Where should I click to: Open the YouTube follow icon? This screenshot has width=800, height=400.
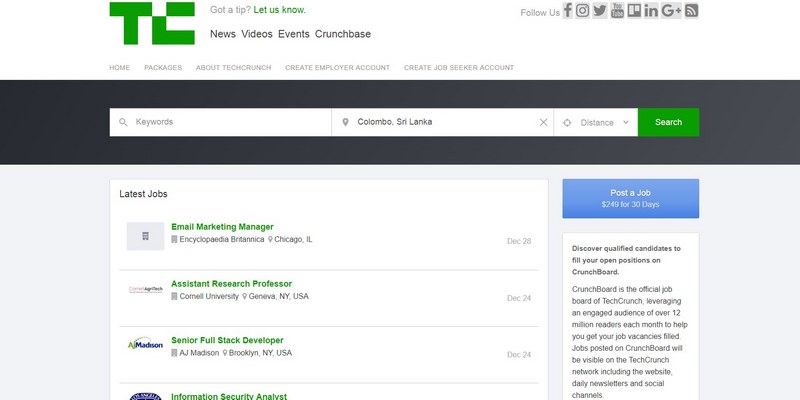tap(617, 10)
